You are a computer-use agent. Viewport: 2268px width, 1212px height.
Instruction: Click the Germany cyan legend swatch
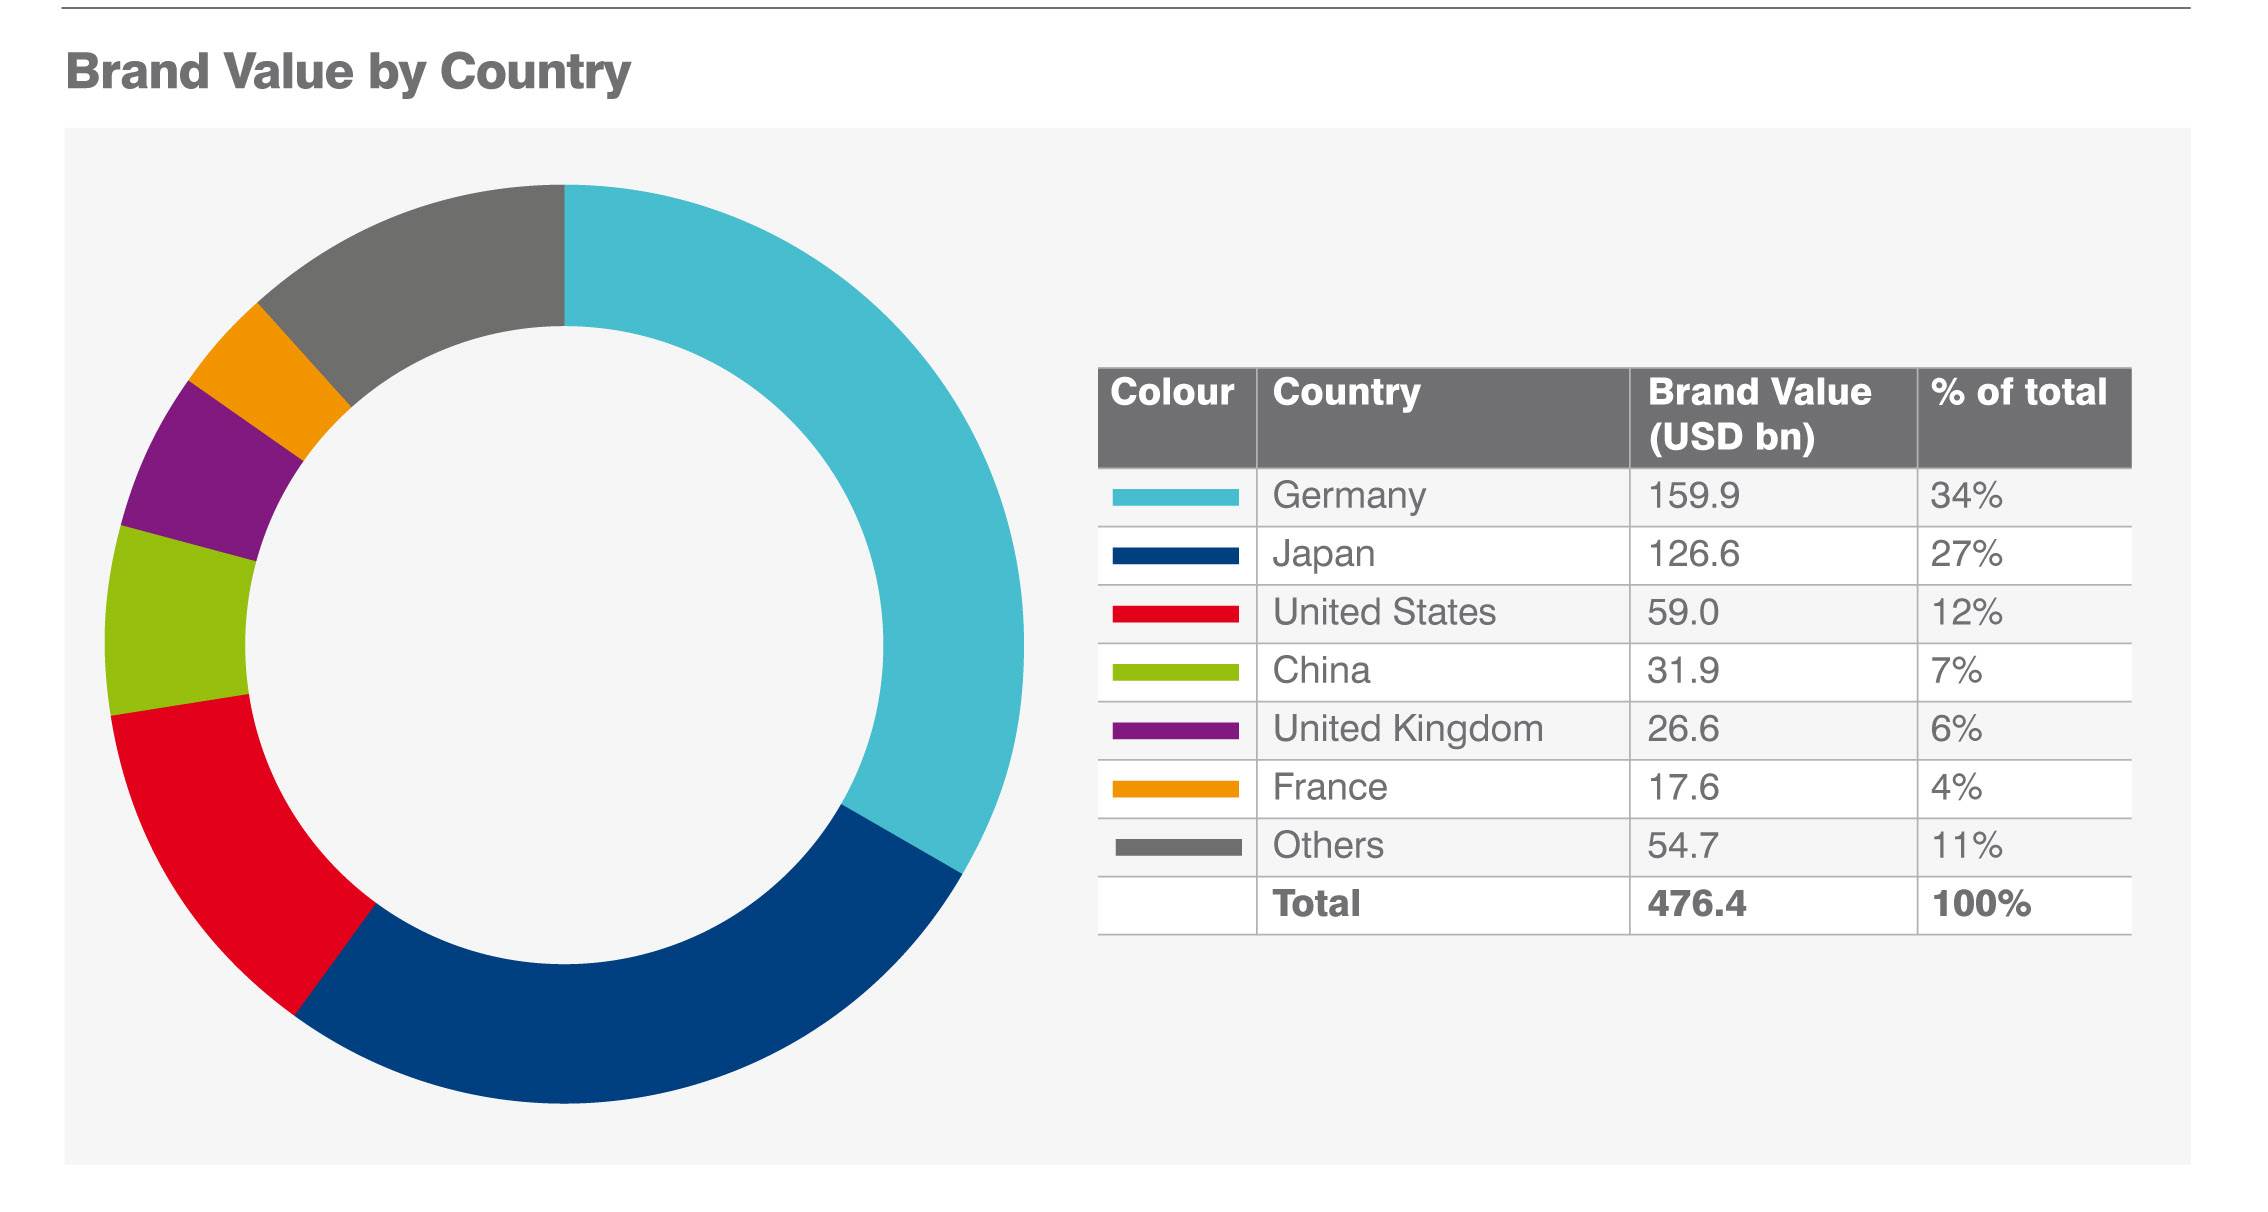[1175, 497]
